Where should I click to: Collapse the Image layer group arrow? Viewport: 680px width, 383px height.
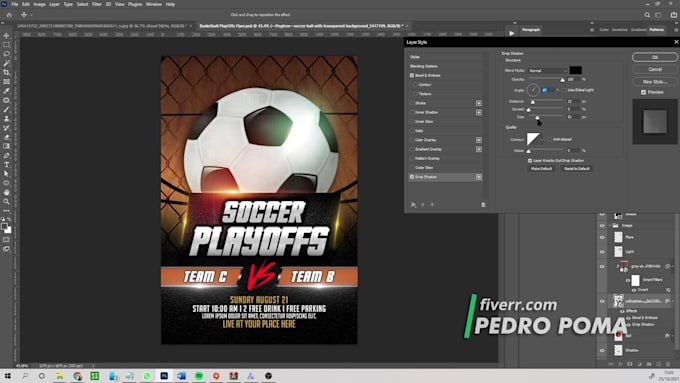click(610, 226)
